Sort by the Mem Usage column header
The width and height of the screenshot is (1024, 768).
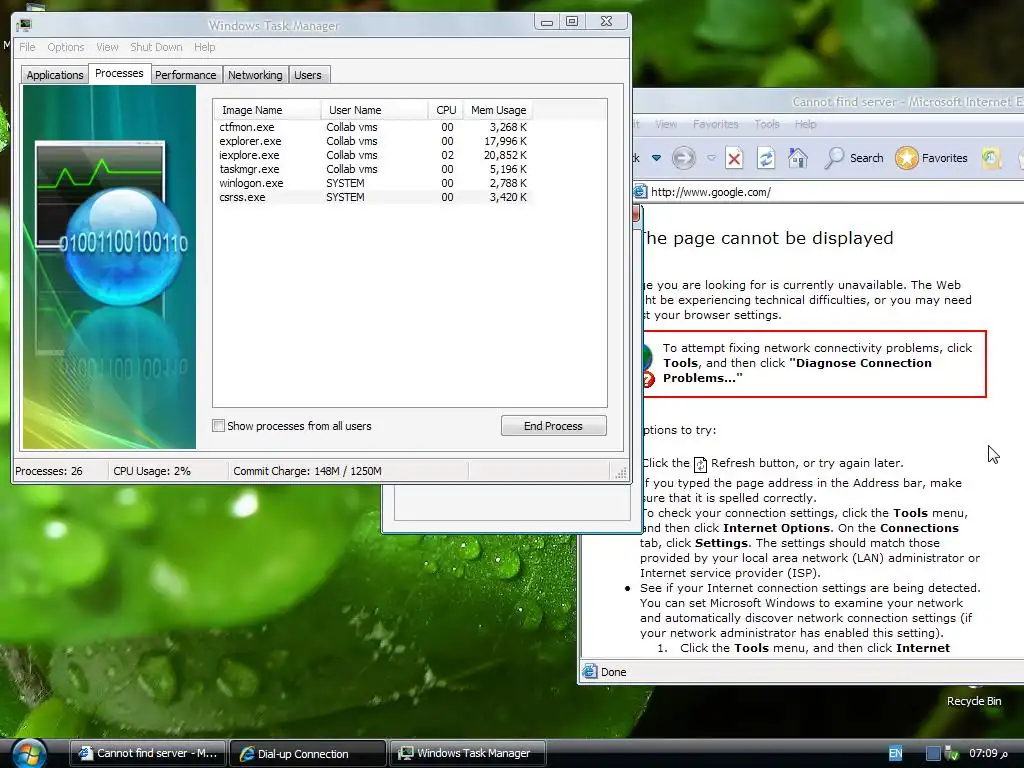pos(498,110)
